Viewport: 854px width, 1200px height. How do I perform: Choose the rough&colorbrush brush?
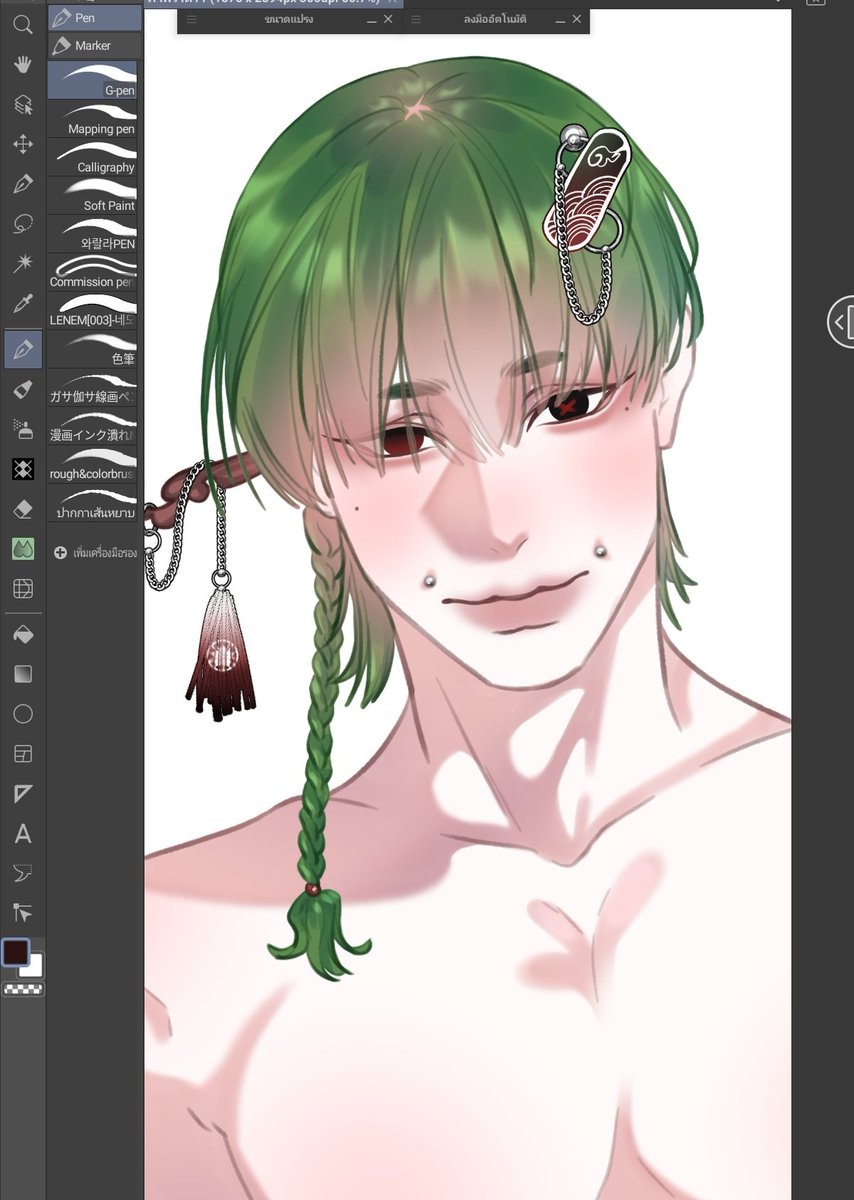[92, 463]
